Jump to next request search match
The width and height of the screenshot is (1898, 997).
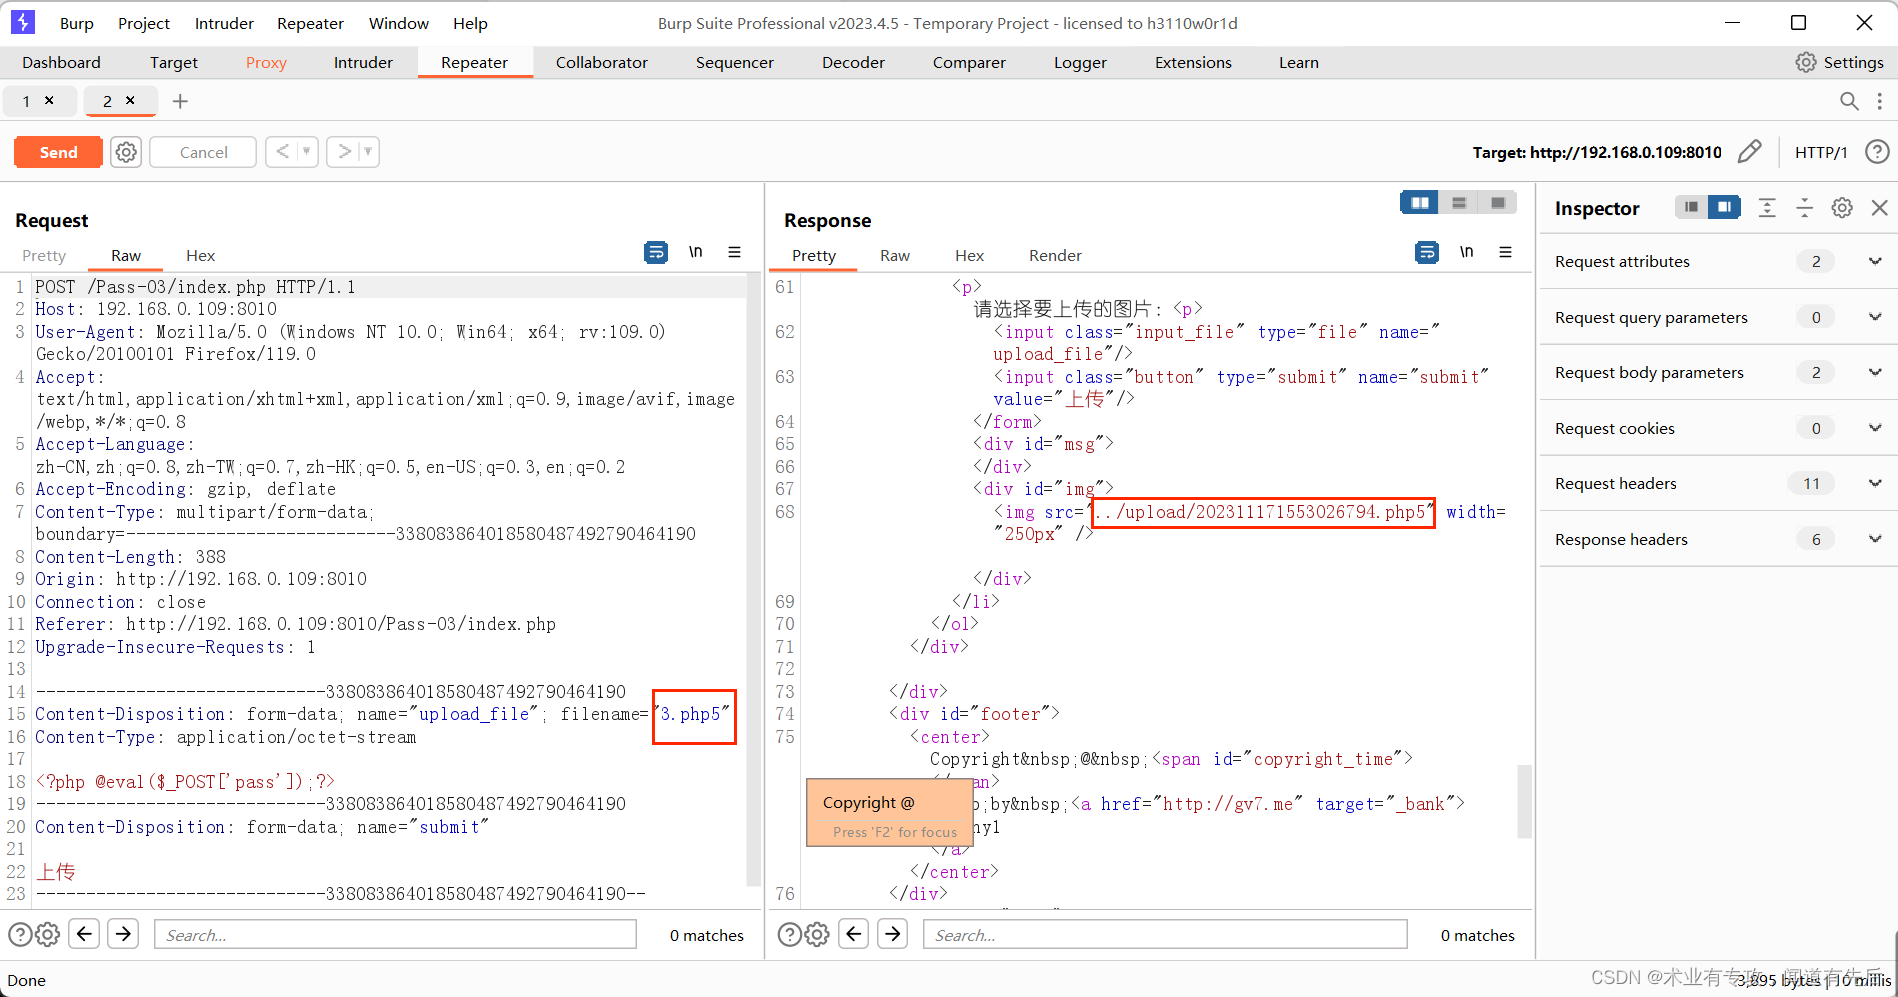pyautogui.click(x=123, y=934)
